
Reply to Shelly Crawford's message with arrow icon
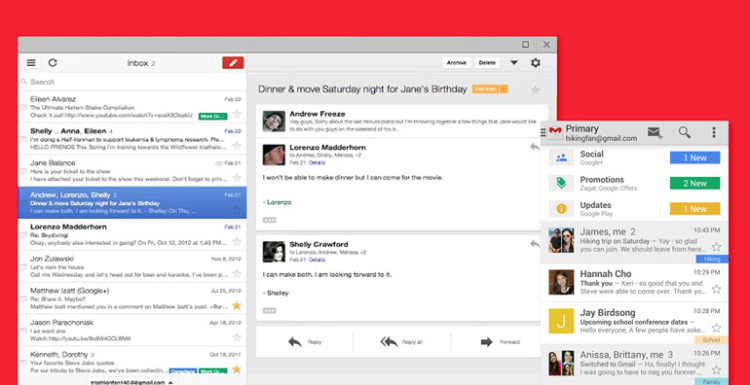(535, 244)
